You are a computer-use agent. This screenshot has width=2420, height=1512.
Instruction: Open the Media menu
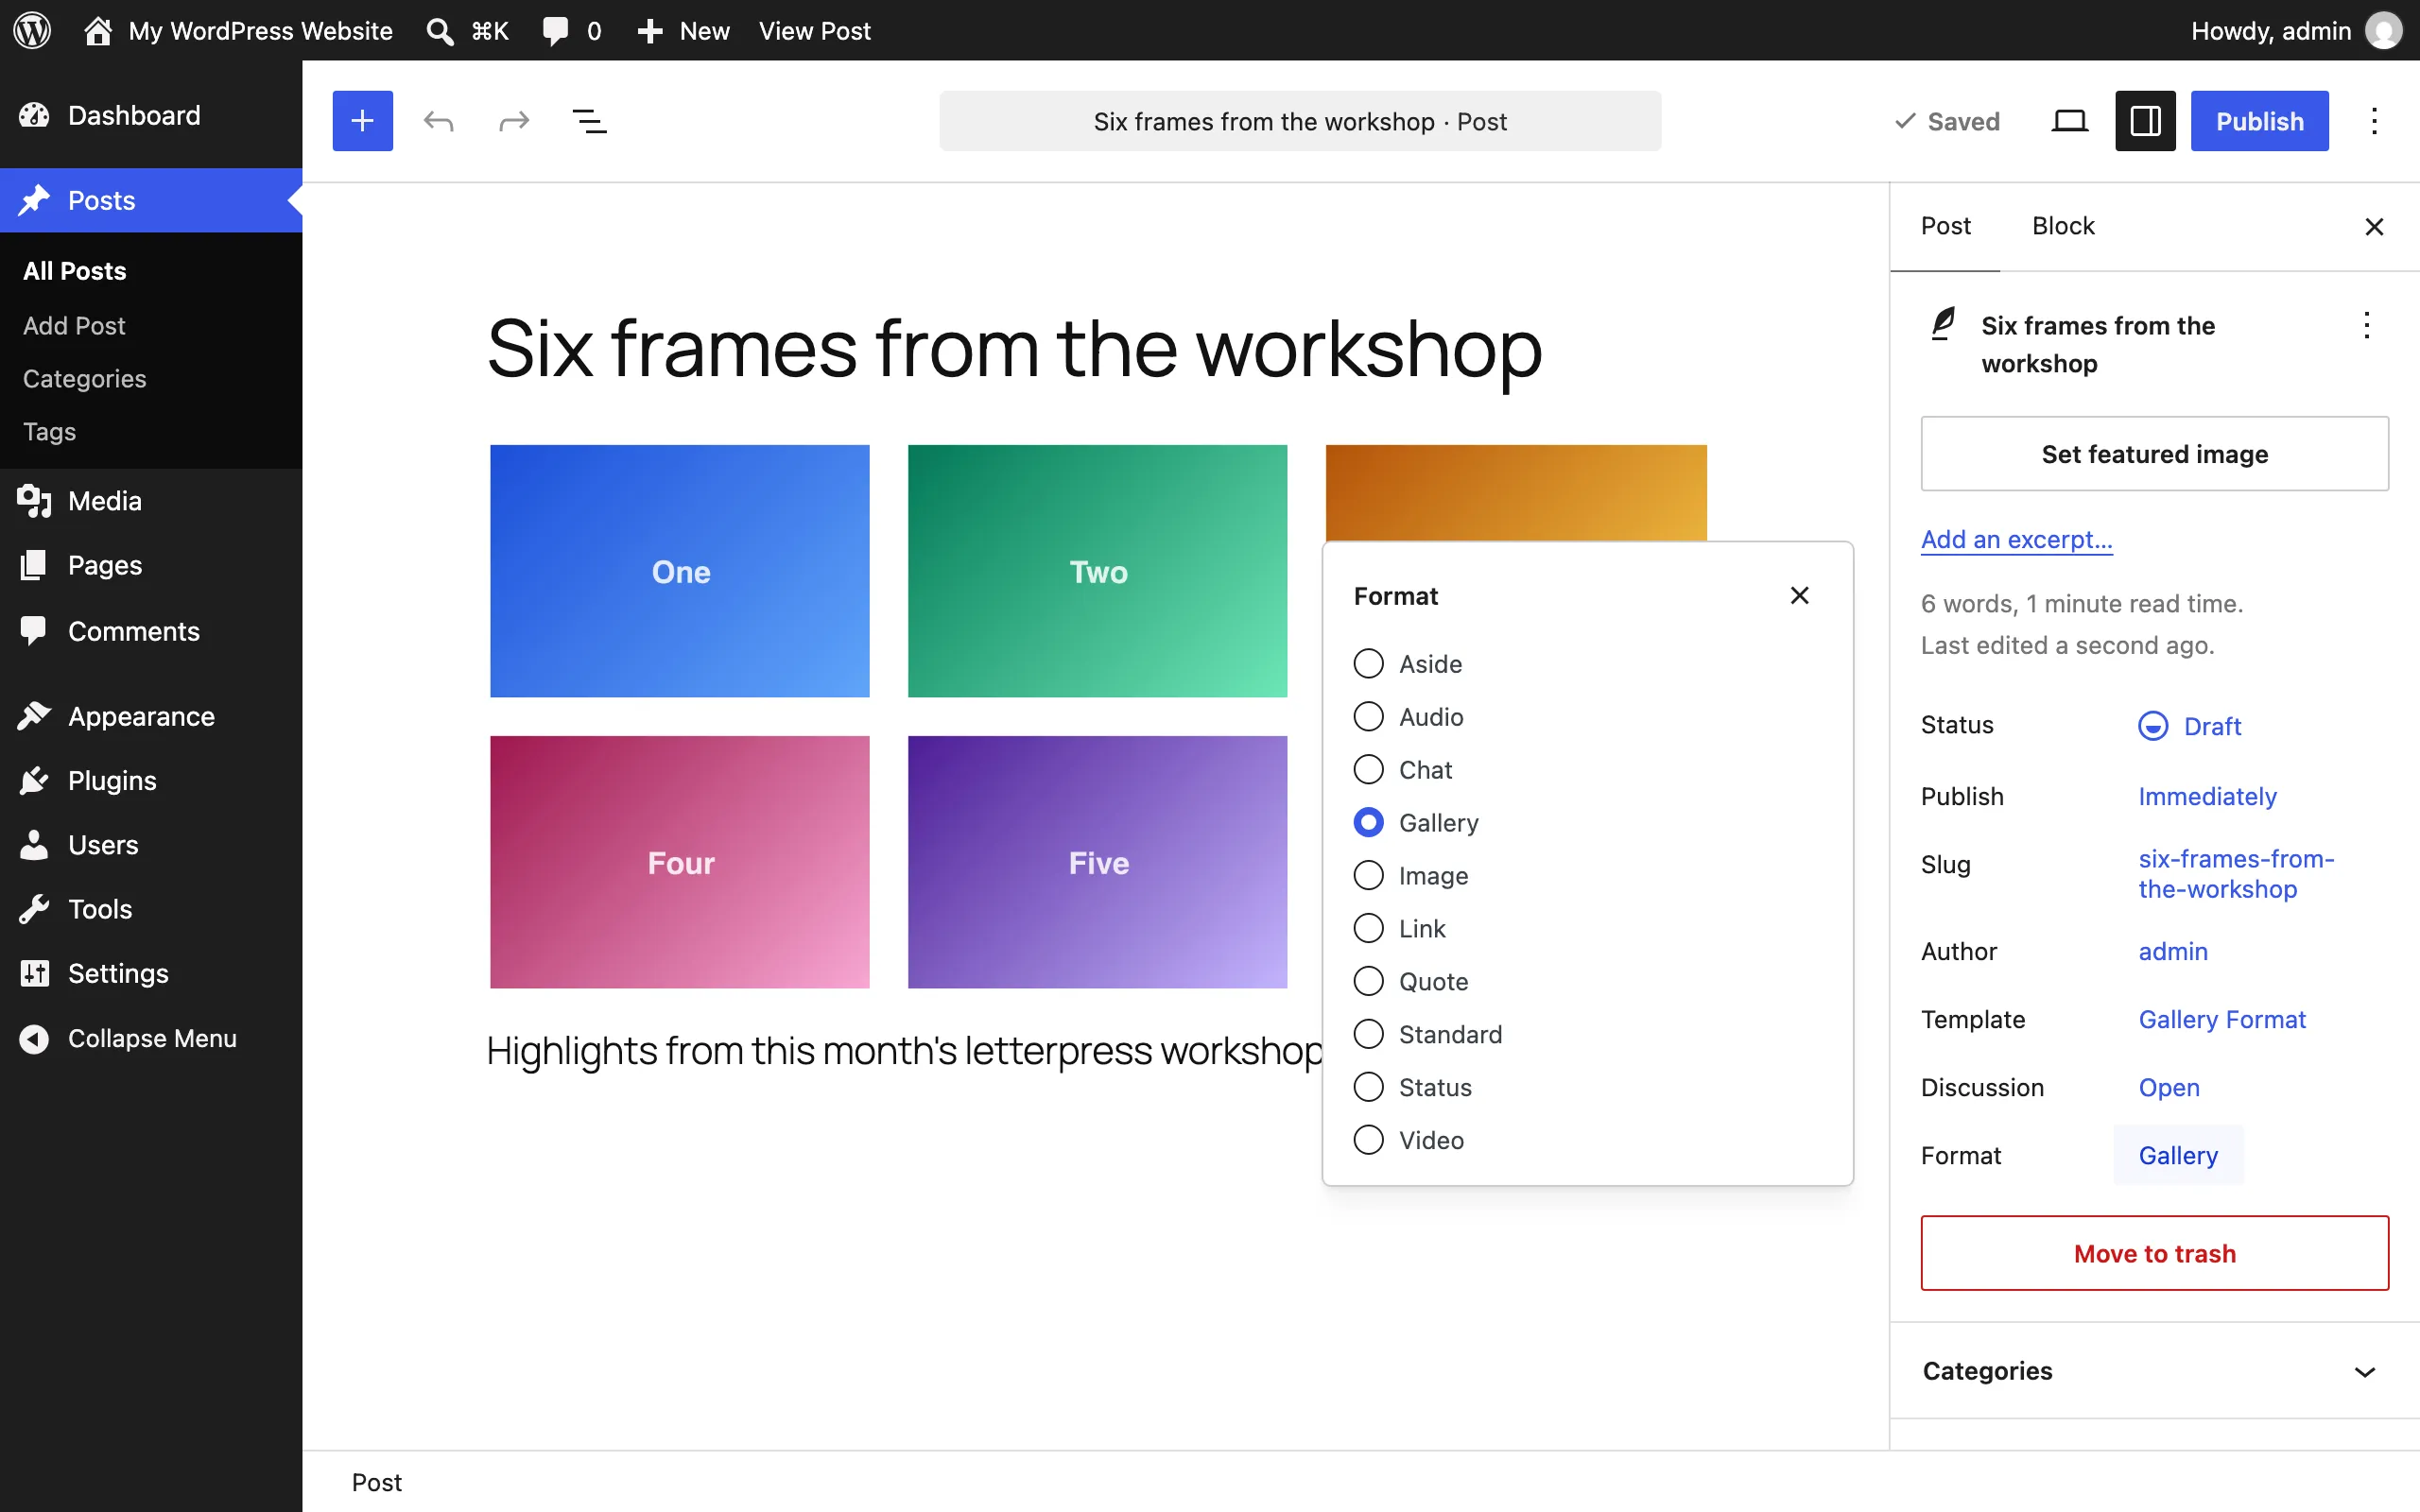tap(151, 501)
